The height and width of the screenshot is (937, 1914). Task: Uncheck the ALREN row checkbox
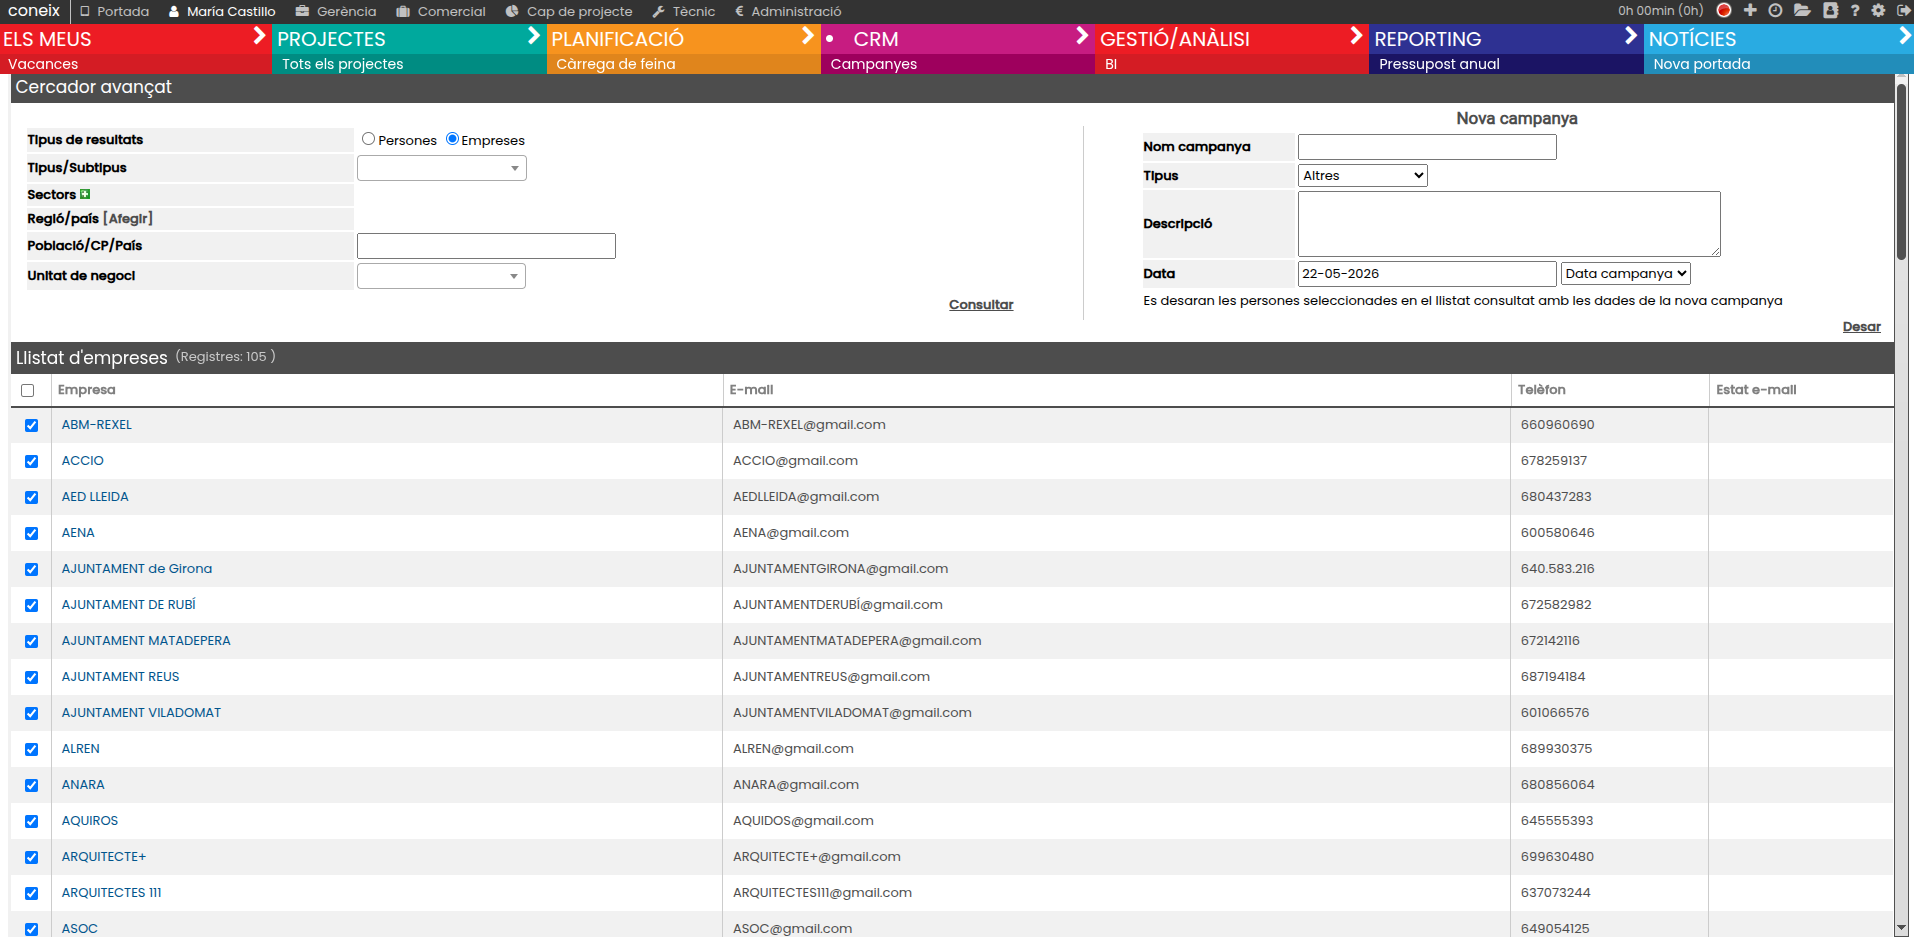tap(31, 749)
